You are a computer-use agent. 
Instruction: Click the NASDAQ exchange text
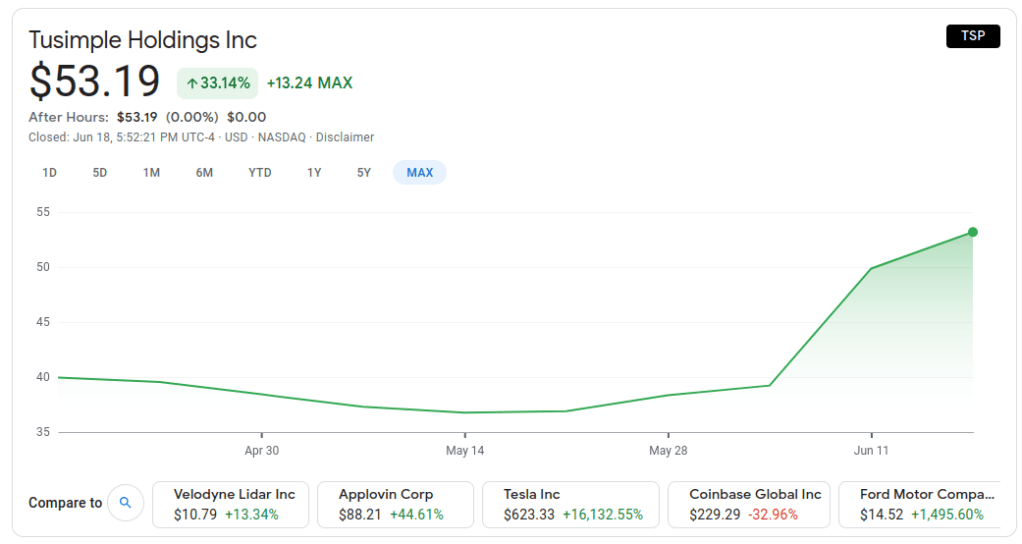(282, 137)
